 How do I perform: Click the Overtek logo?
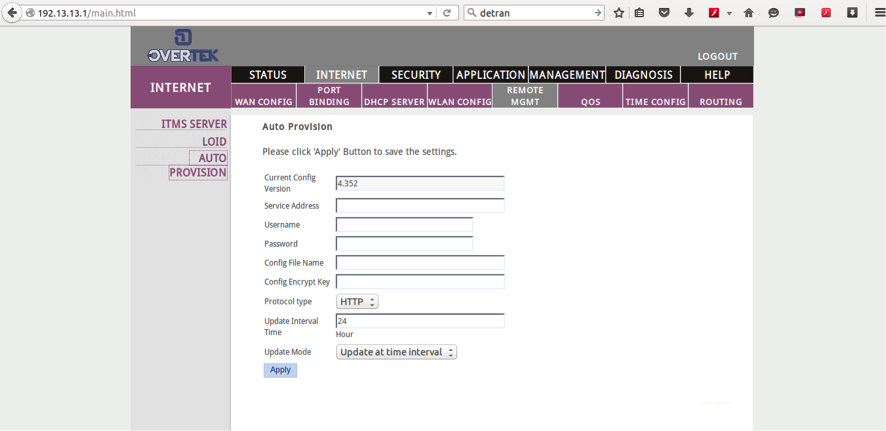(x=183, y=46)
